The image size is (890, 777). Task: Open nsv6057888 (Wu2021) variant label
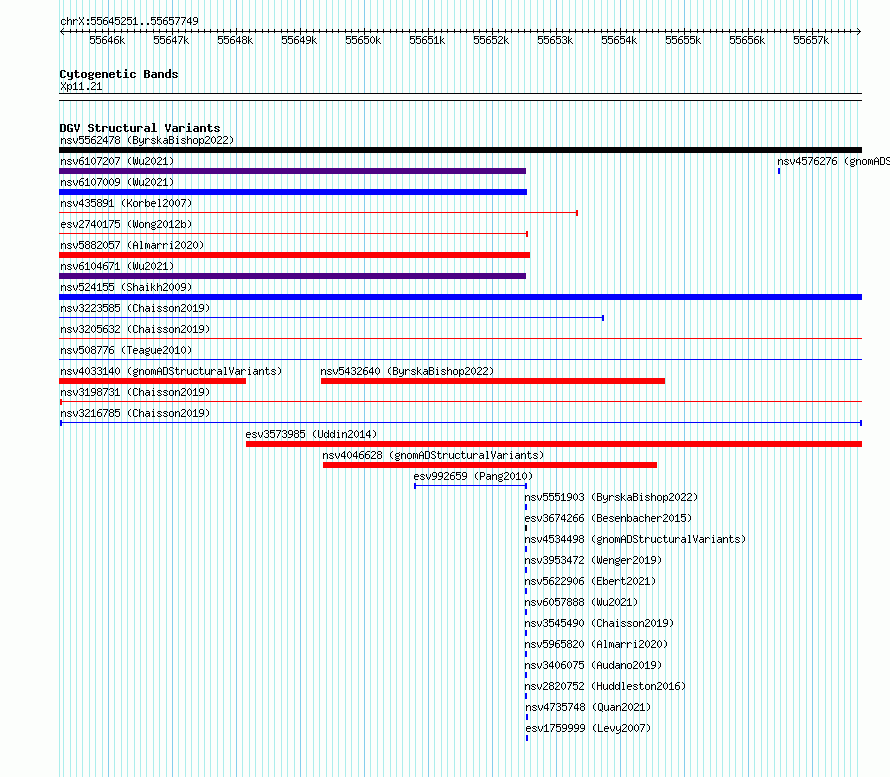[x=581, y=602]
